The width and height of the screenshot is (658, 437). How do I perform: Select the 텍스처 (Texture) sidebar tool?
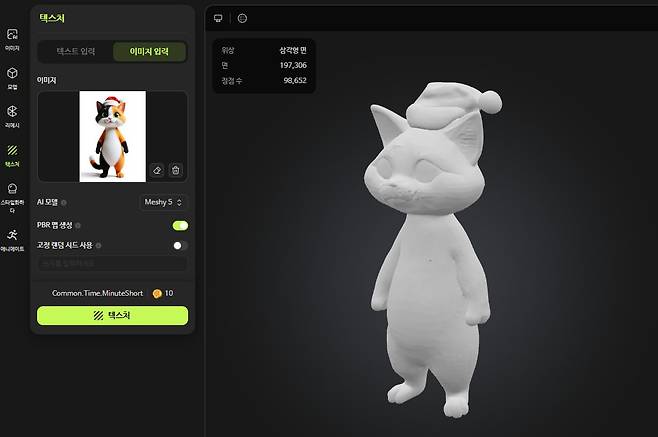point(12,154)
